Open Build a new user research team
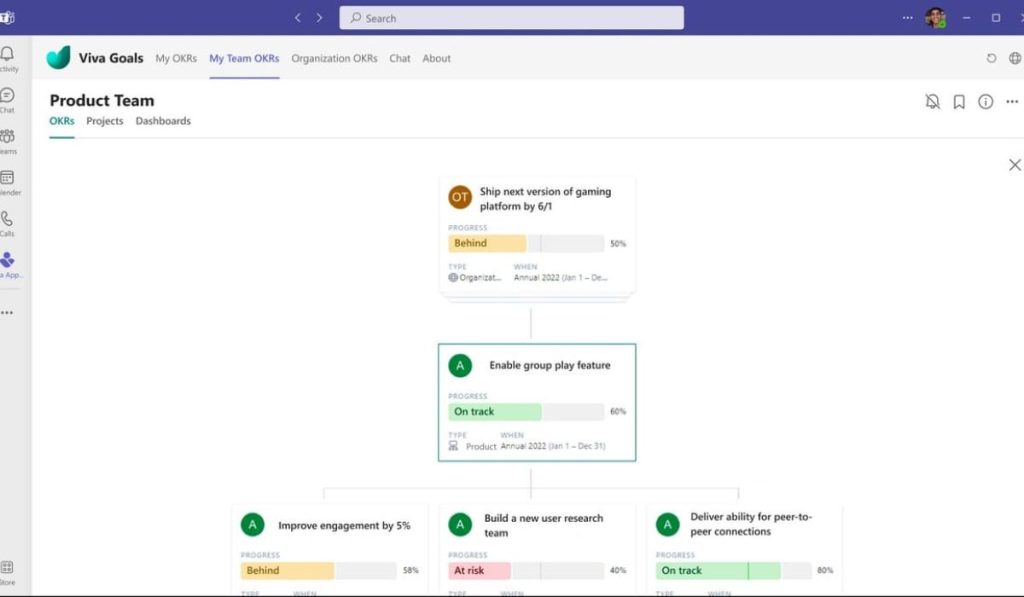The image size is (1024, 597). pos(543,525)
